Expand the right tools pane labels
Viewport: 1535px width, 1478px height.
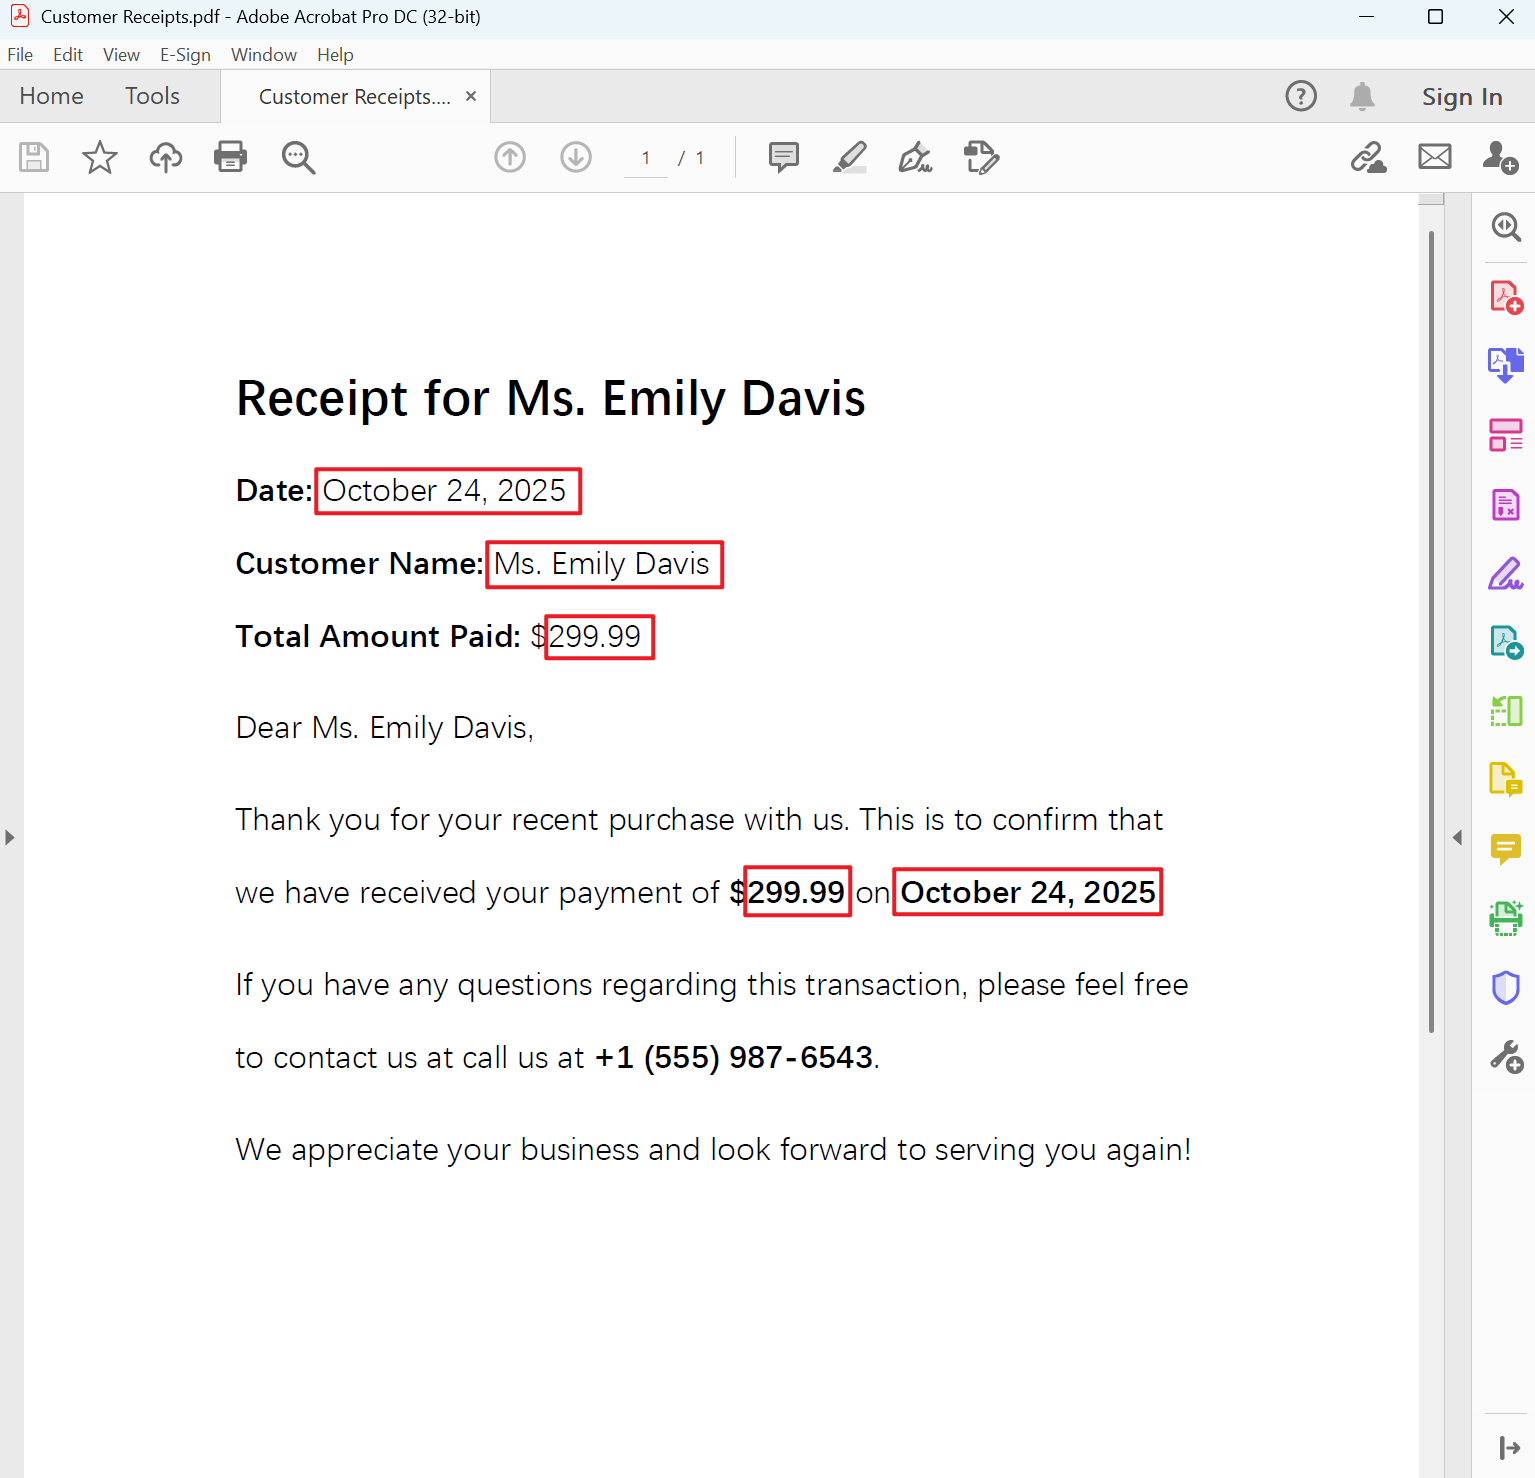pyautogui.click(x=1509, y=1447)
